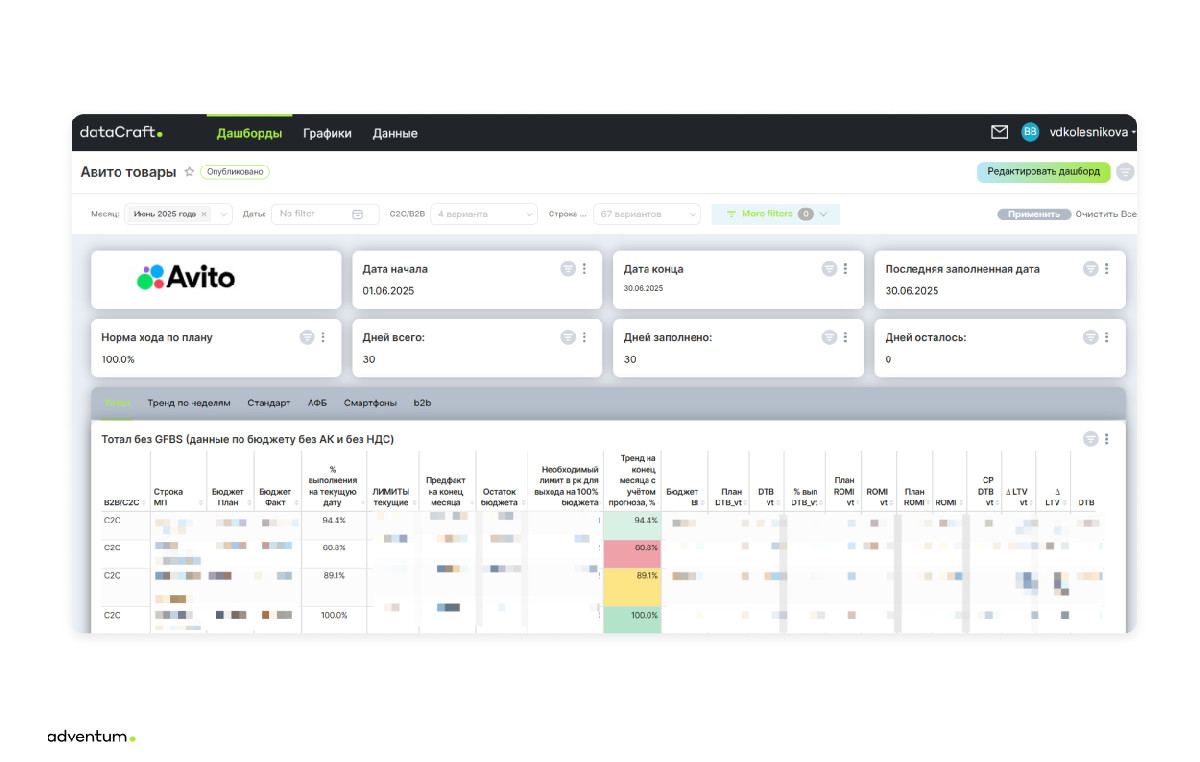Click filter icon on Дата начала card
1200x762 pixels.
coord(568,269)
